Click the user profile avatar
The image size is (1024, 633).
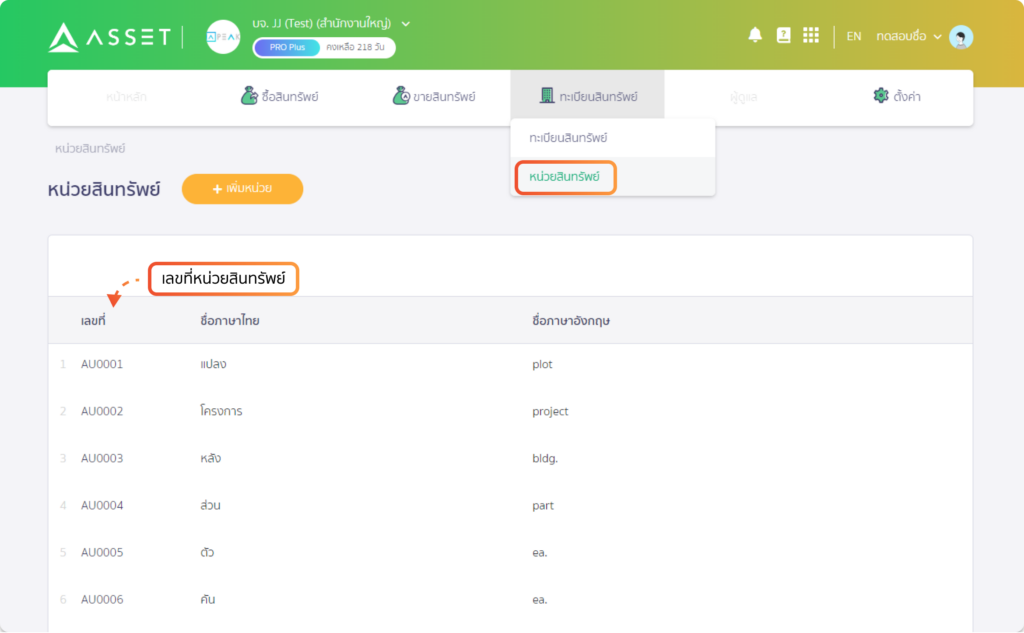(x=961, y=37)
